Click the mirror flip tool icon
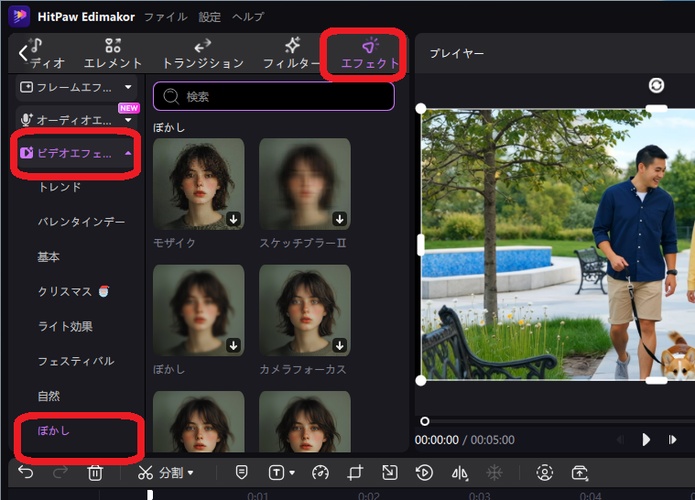The height and width of the screenshot is (500, 695). point(459,473)
